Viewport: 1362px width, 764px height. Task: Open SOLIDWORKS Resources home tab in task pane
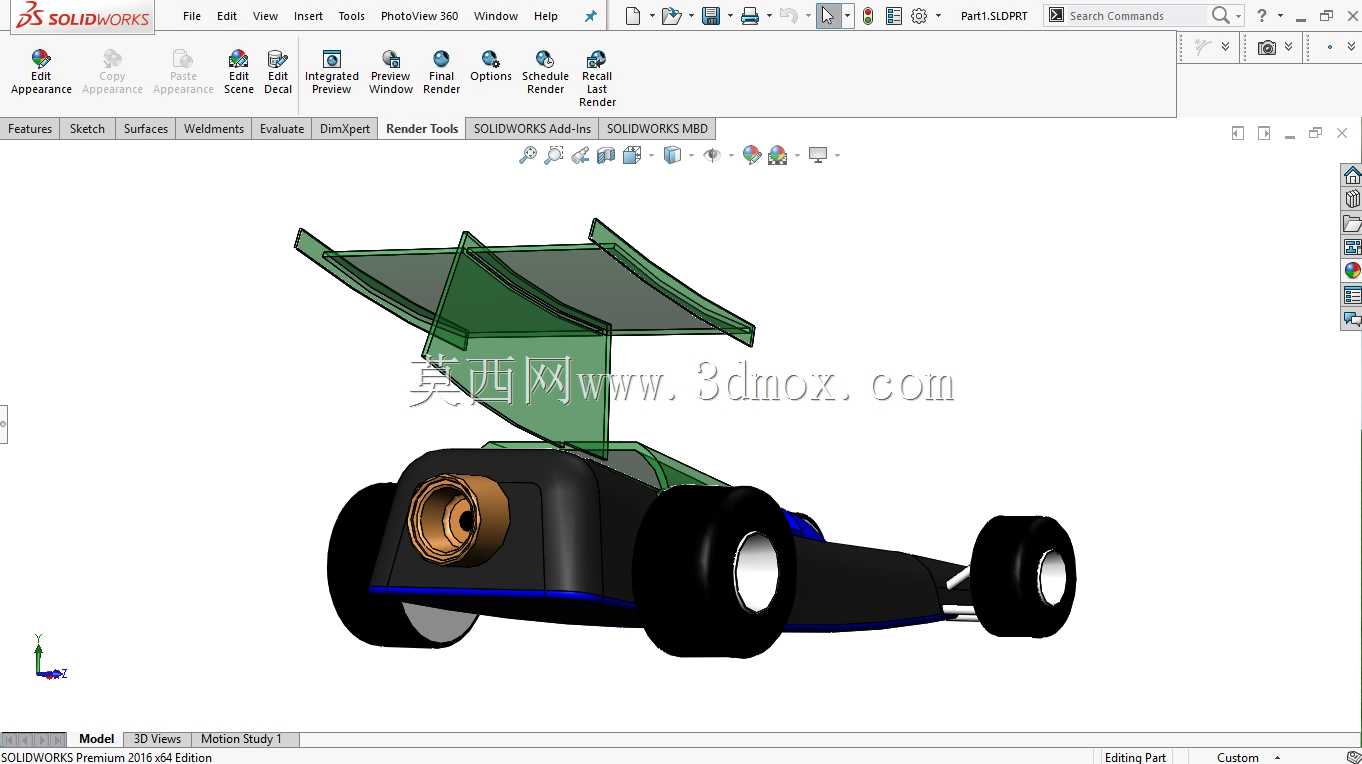1352,175
